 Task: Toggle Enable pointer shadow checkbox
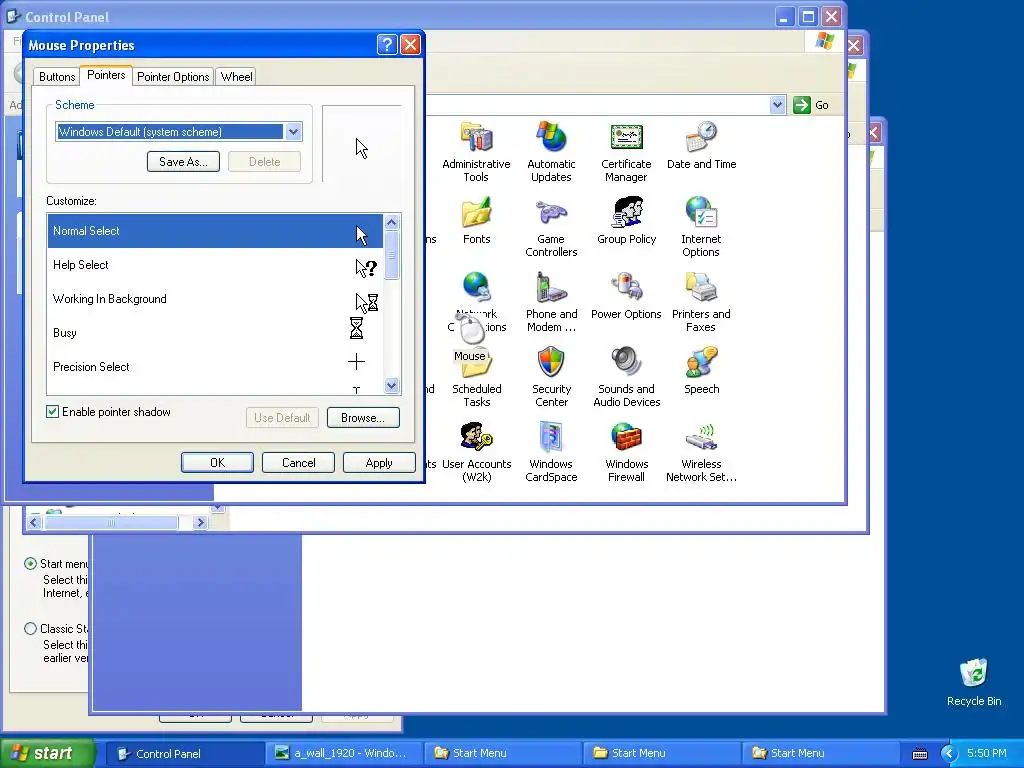[x=52, y=411]
